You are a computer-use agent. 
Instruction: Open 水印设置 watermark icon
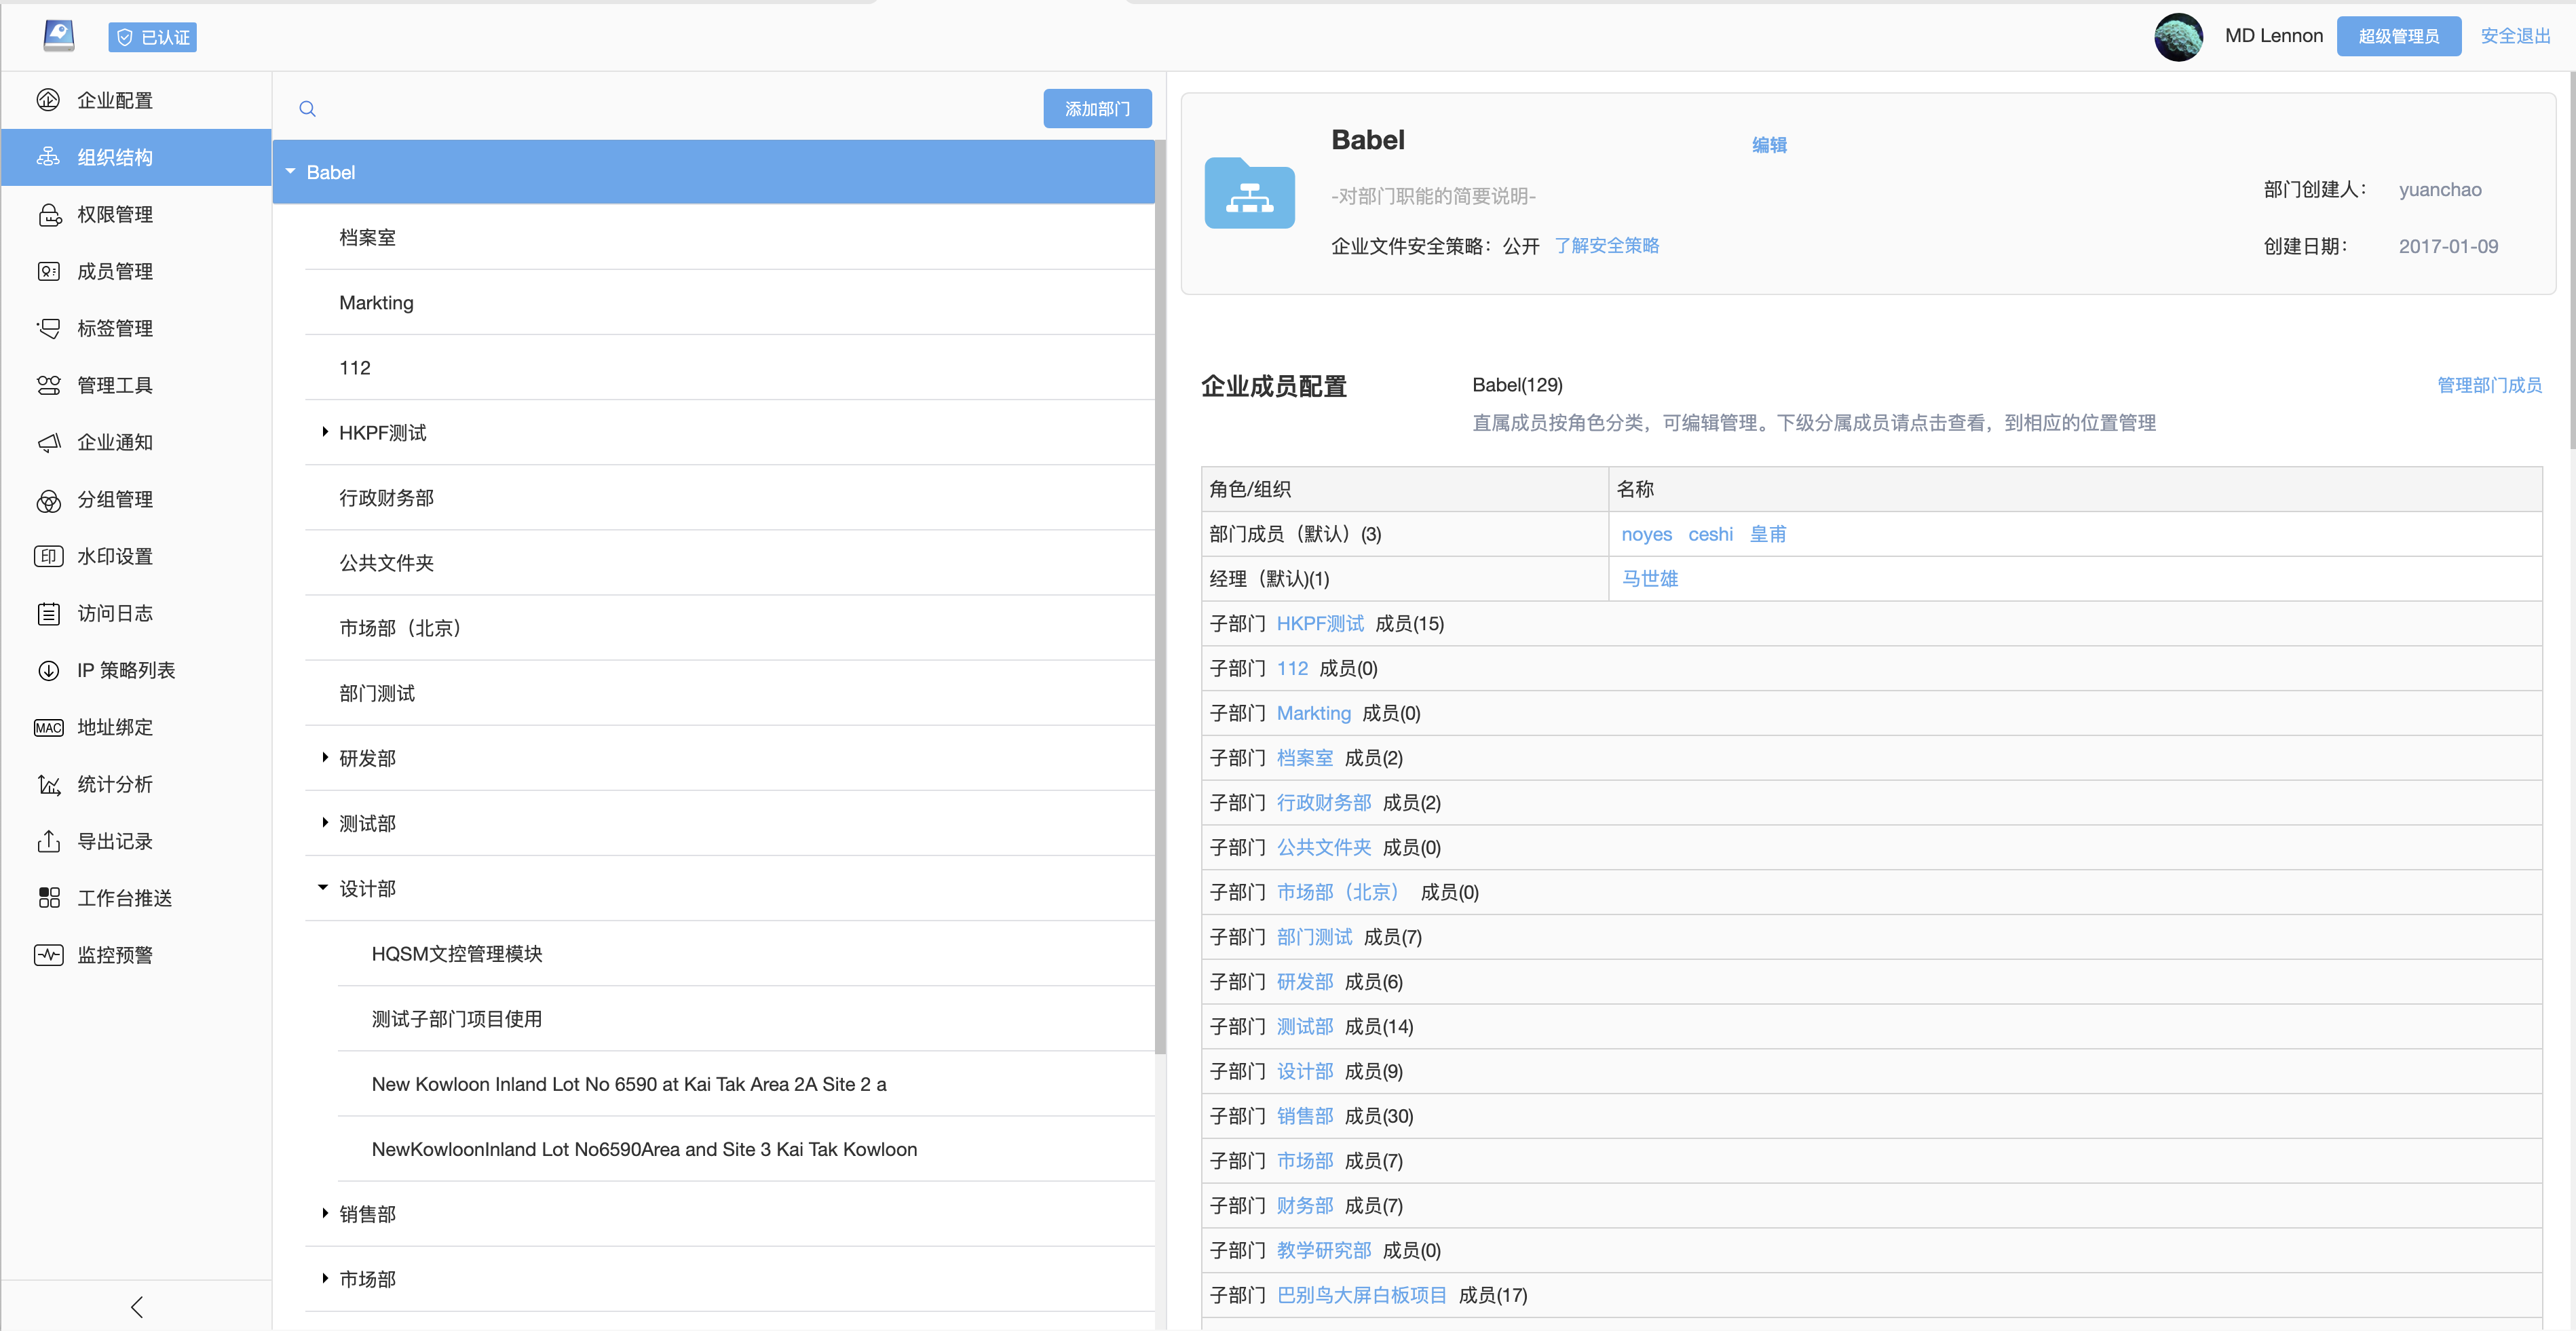tap(48, 556)
